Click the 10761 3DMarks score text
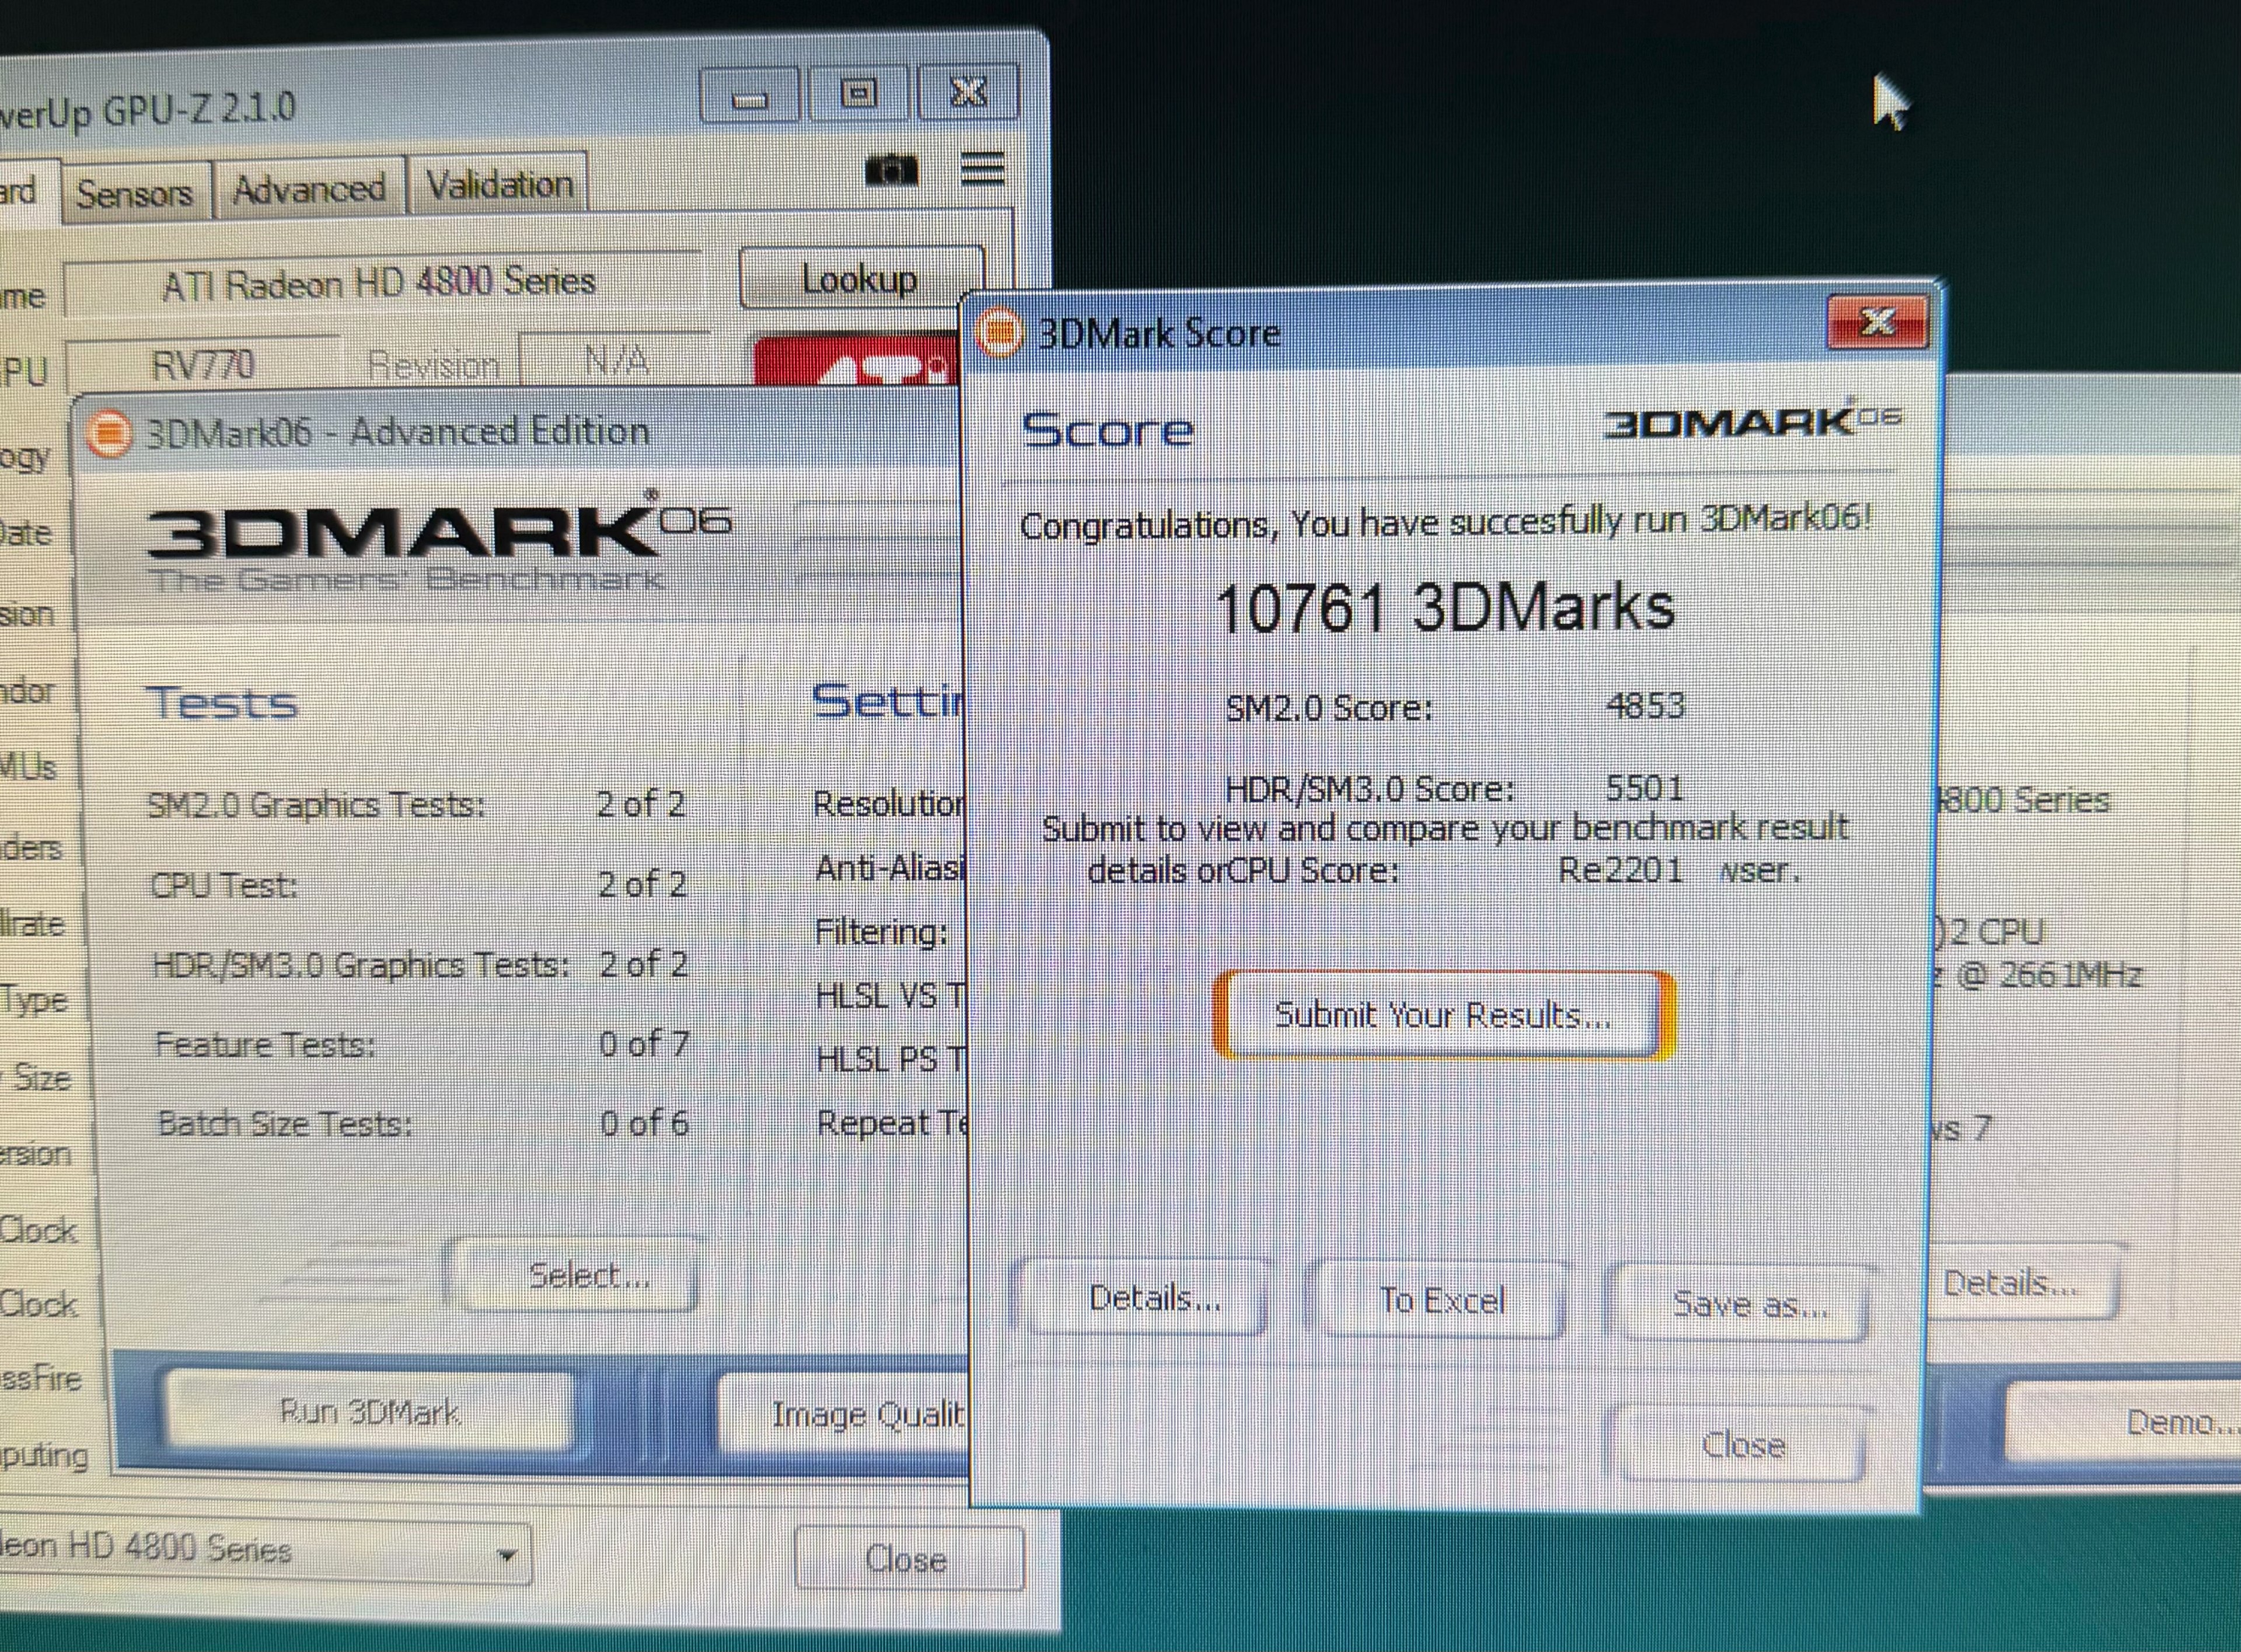The image size is (2241, 1652). [1445, 607]
